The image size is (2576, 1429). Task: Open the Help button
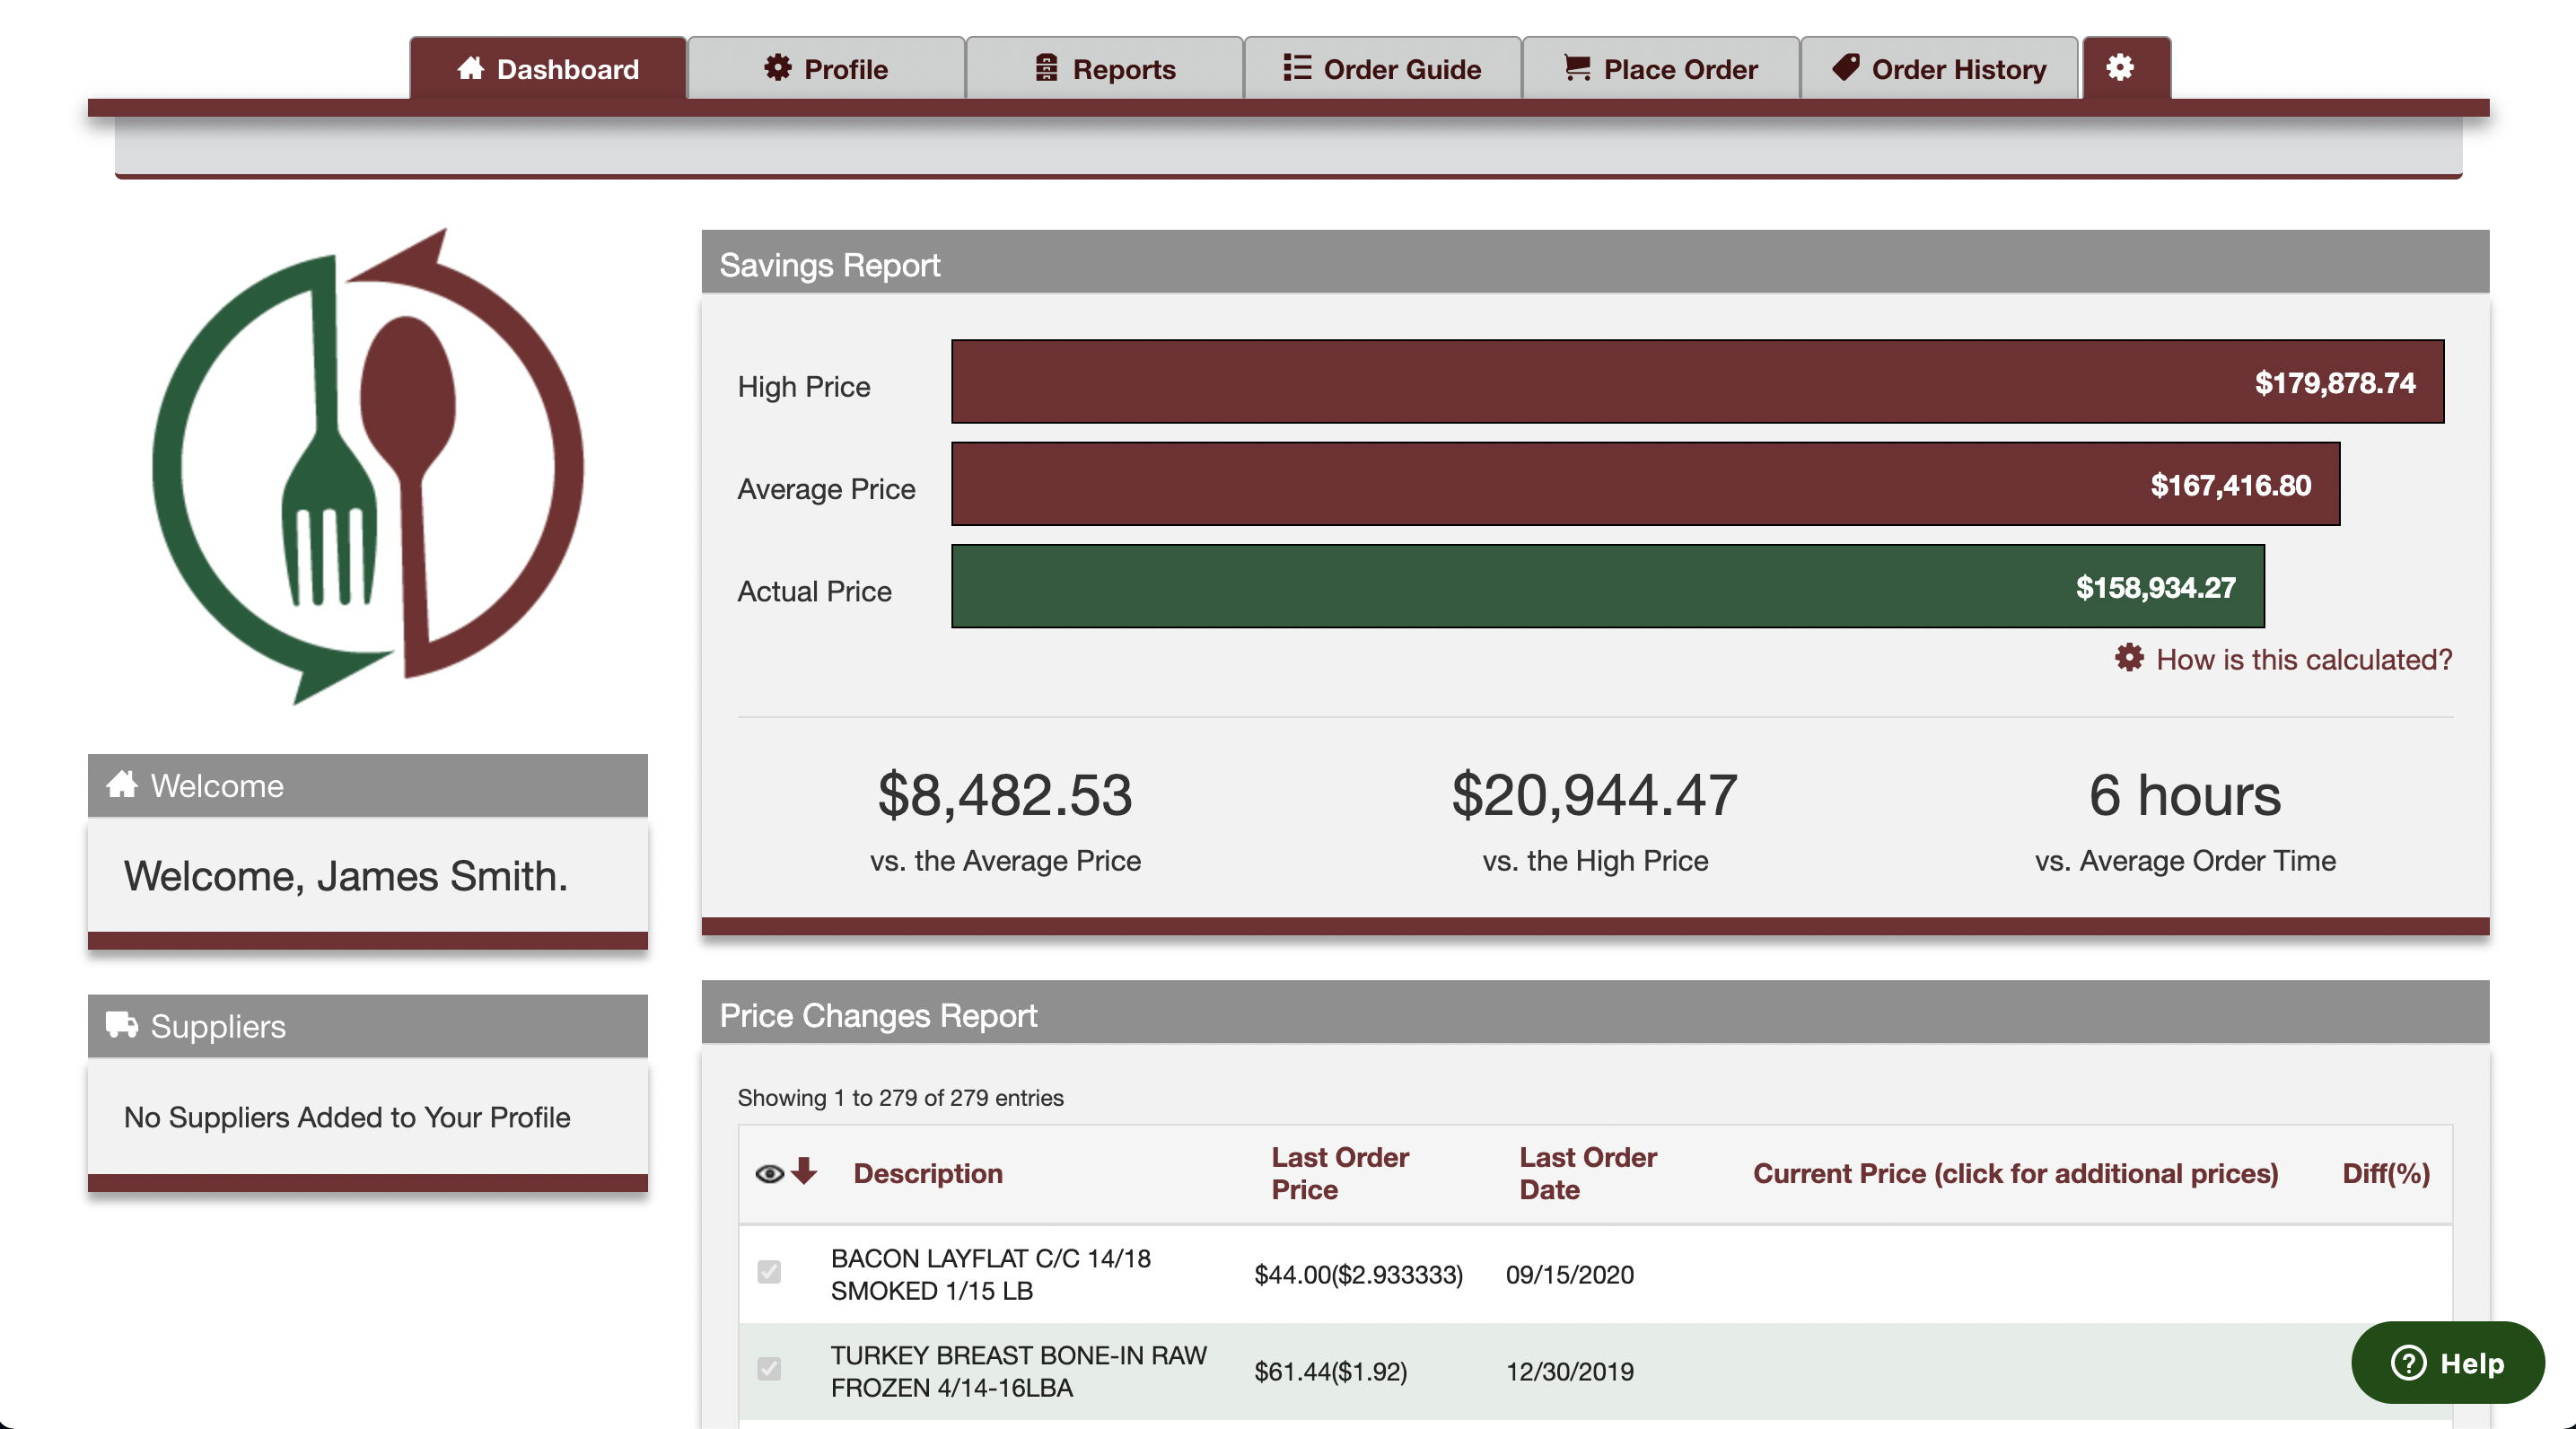[2447, 1362]
